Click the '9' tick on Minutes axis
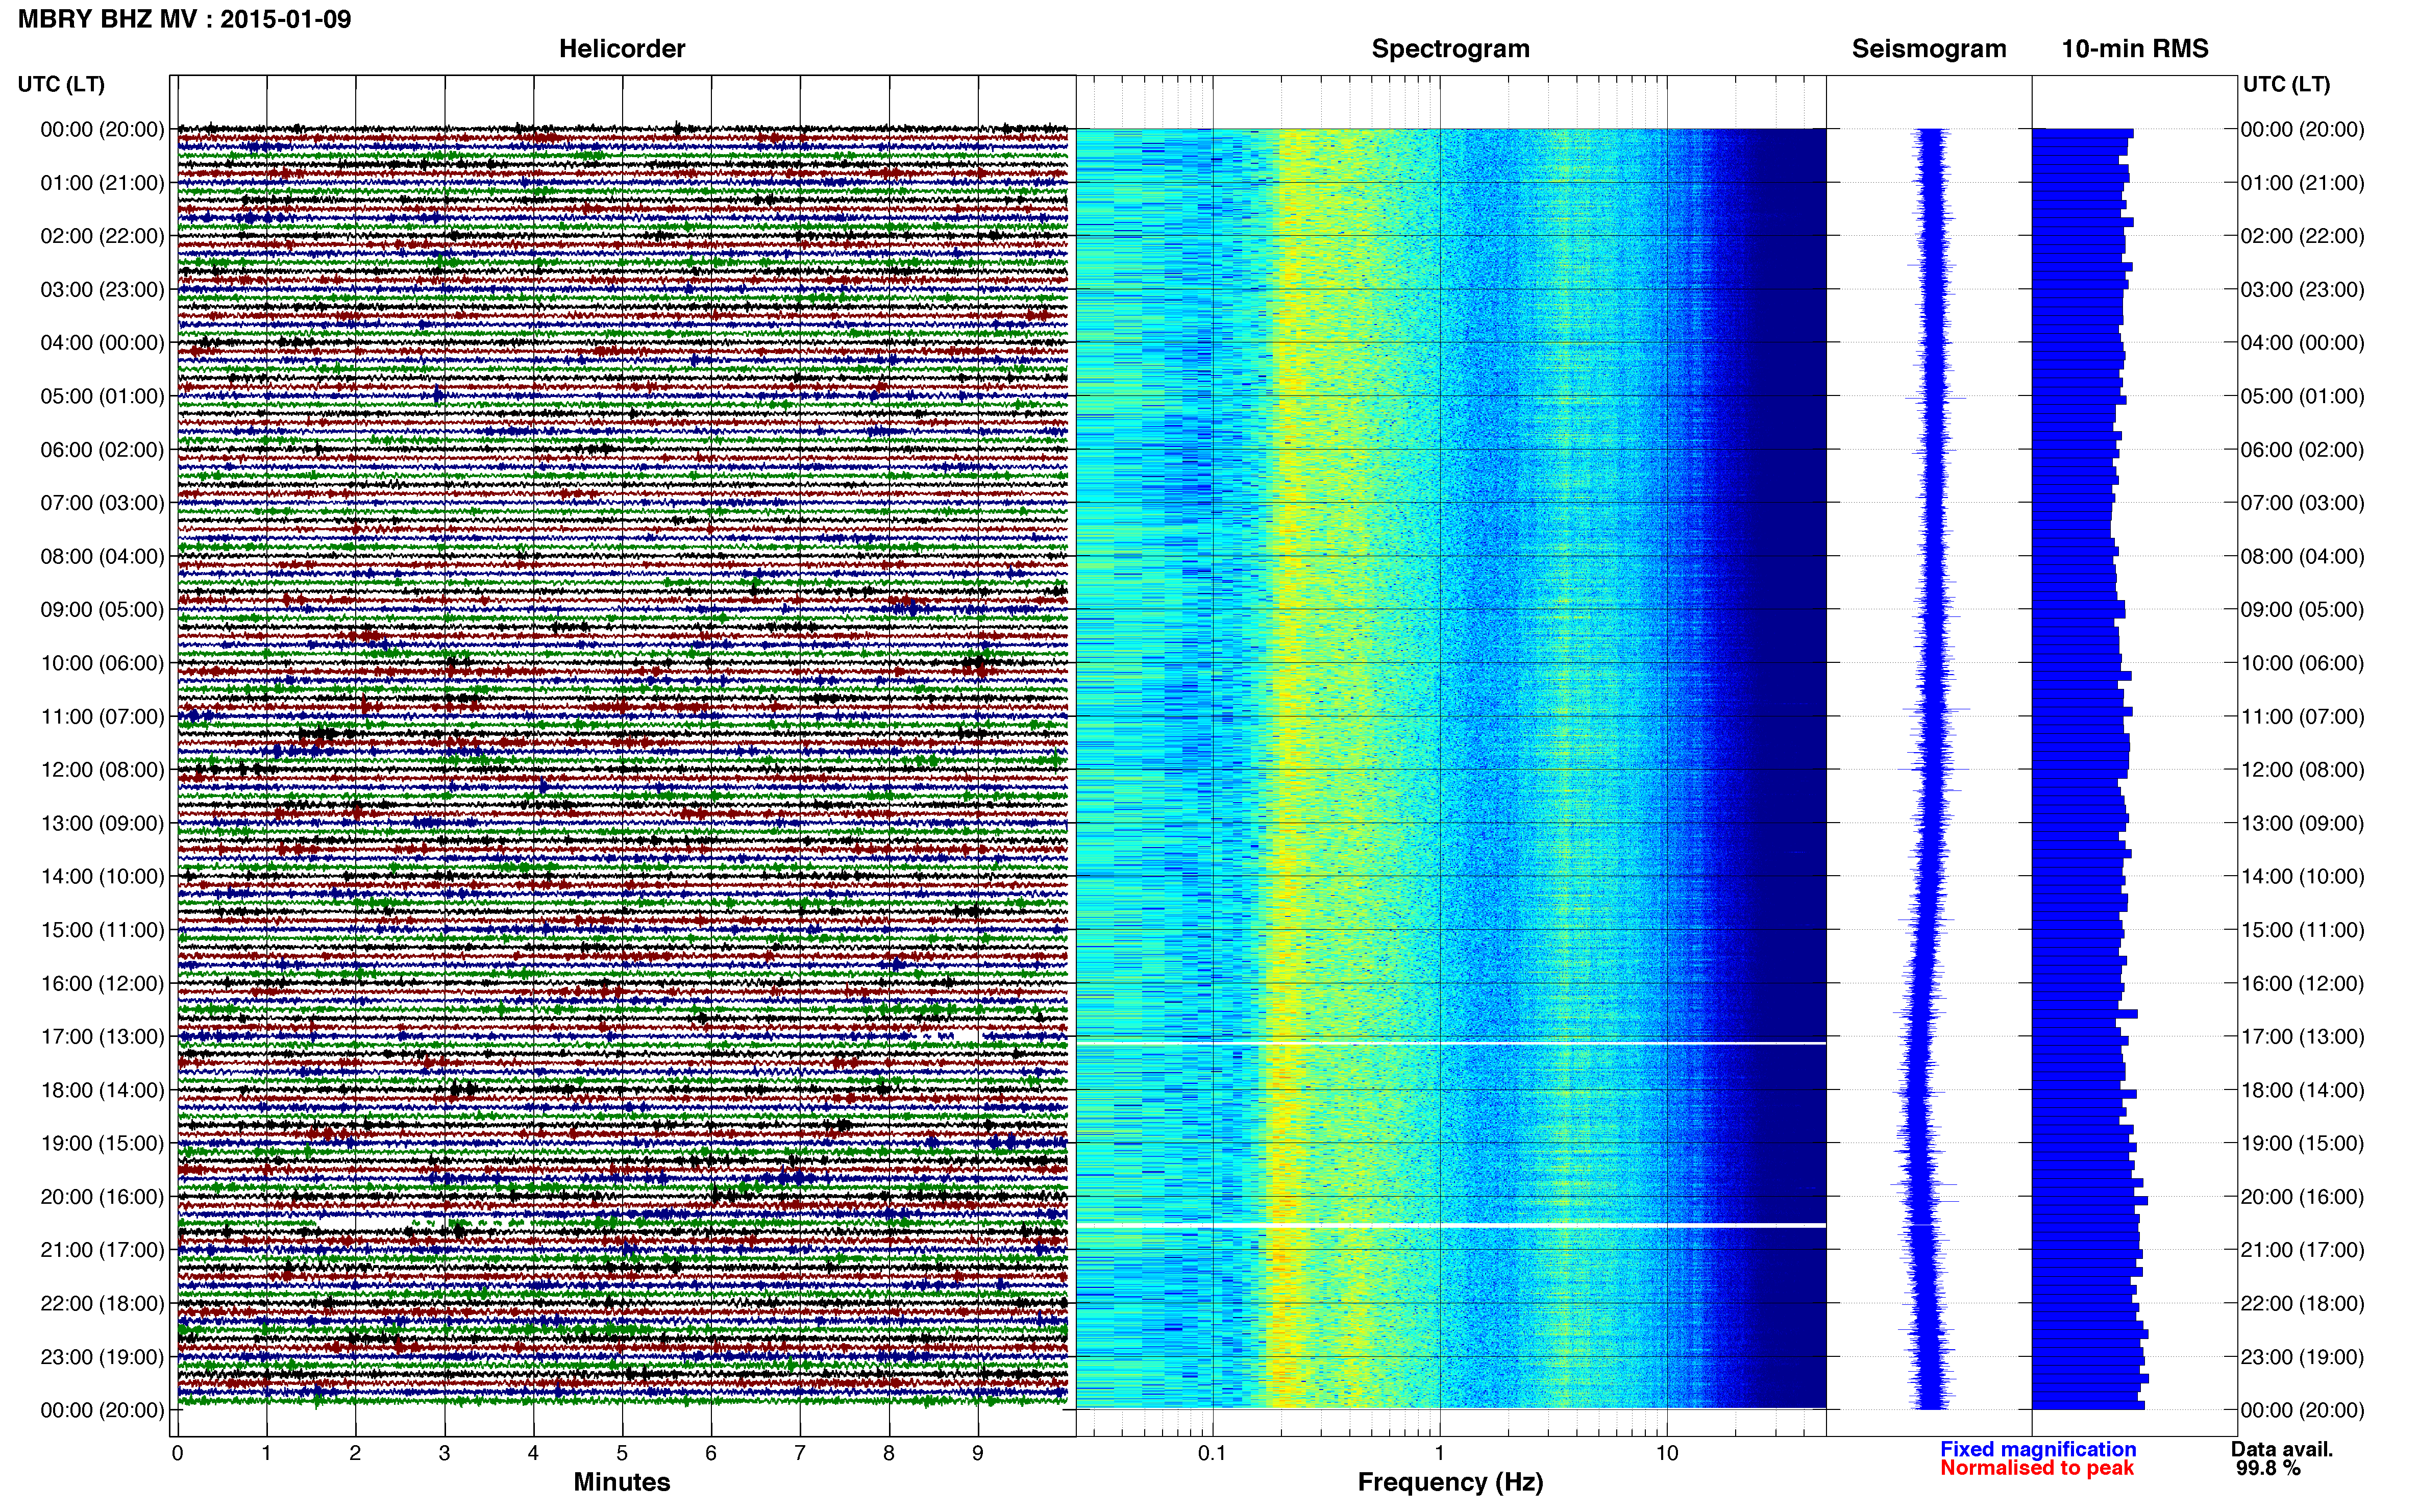Screen dimensions: 2419x1512 click(x=978, y=1454)
